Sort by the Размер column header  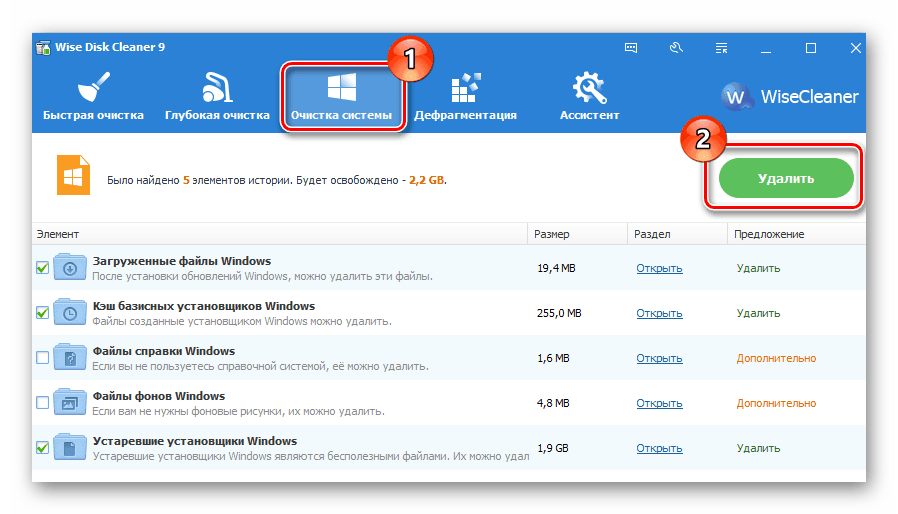pyautogui.click(x=576, y=234)
